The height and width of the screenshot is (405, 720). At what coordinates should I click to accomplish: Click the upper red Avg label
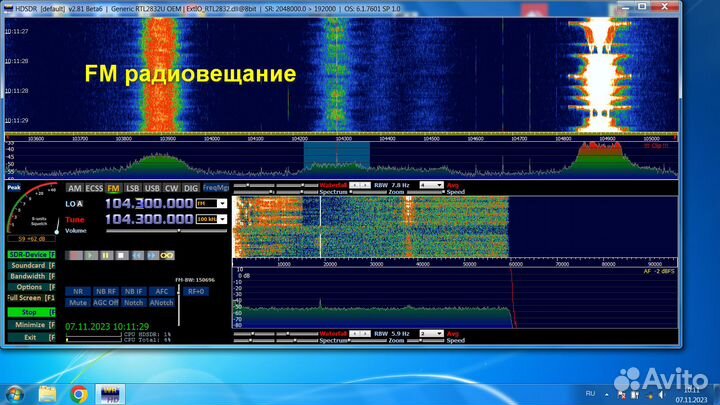click(452, 186)
